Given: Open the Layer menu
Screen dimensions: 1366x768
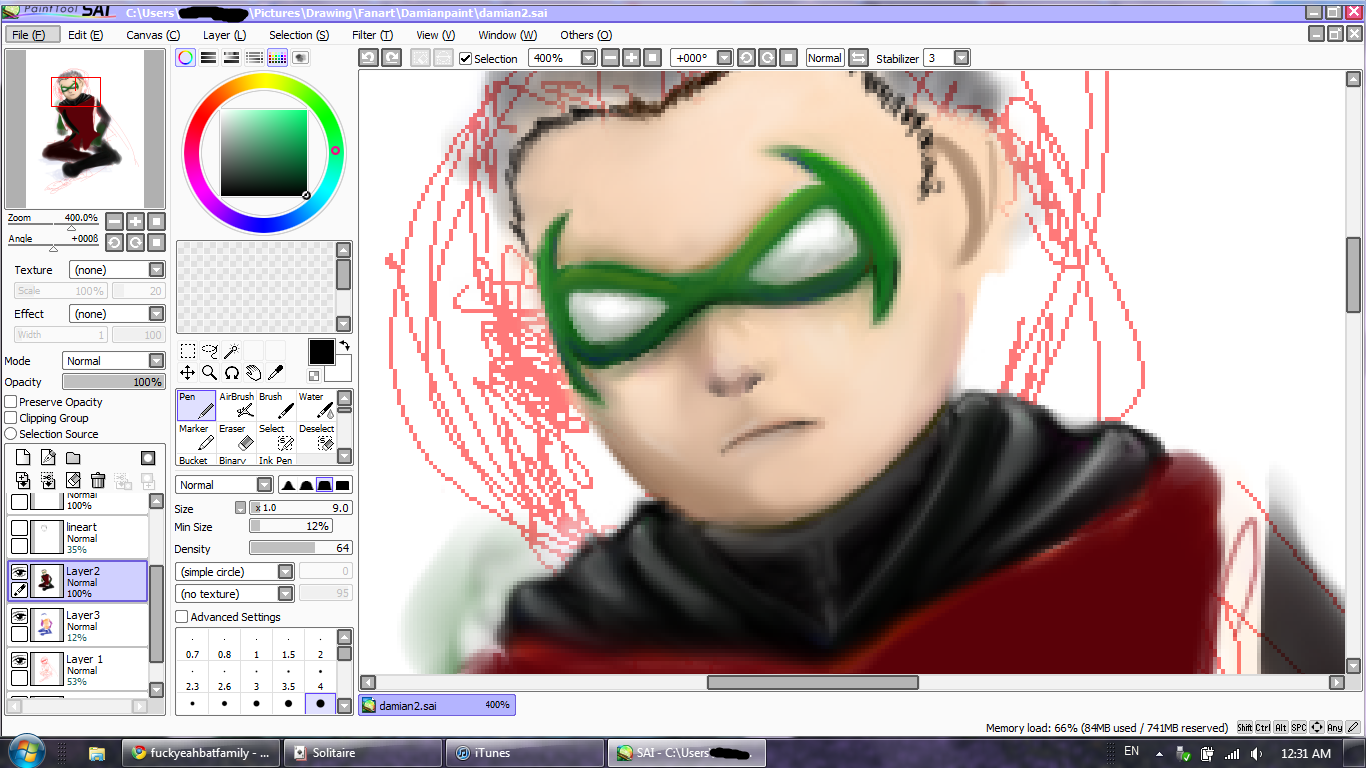Looking at the screenshot, I should tap(224, 35).
